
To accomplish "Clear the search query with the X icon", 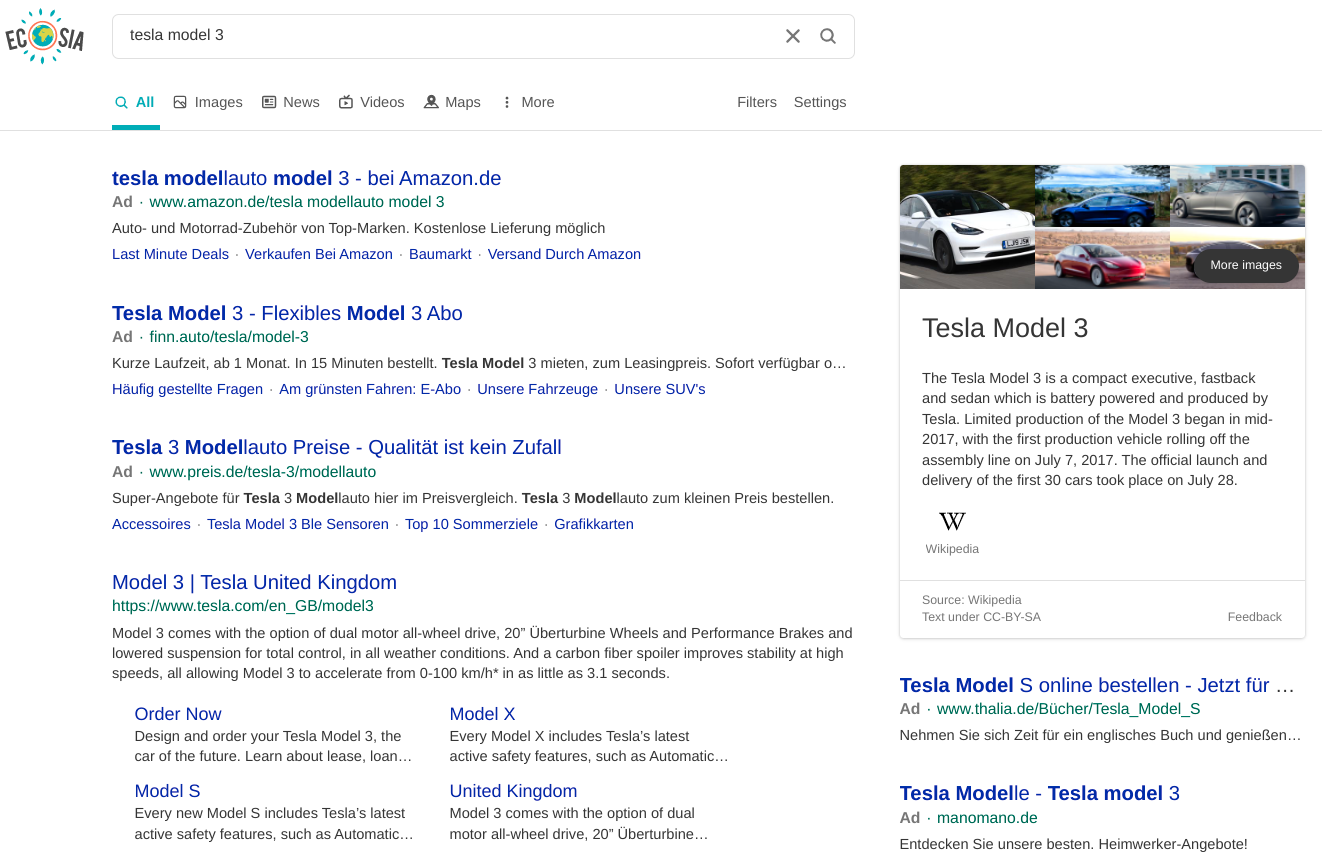I will [793, 36].
